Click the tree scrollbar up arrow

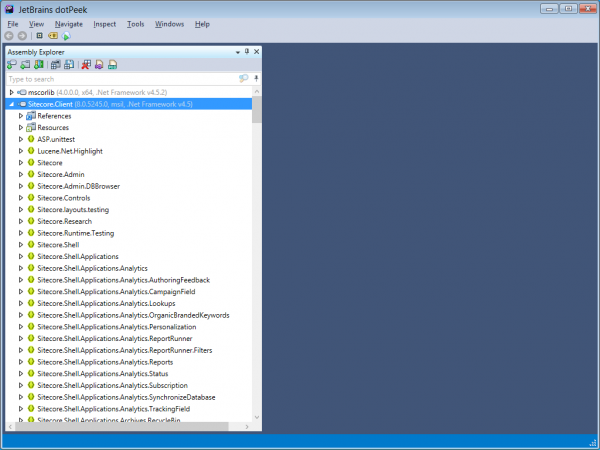click(x=257, y=91)
